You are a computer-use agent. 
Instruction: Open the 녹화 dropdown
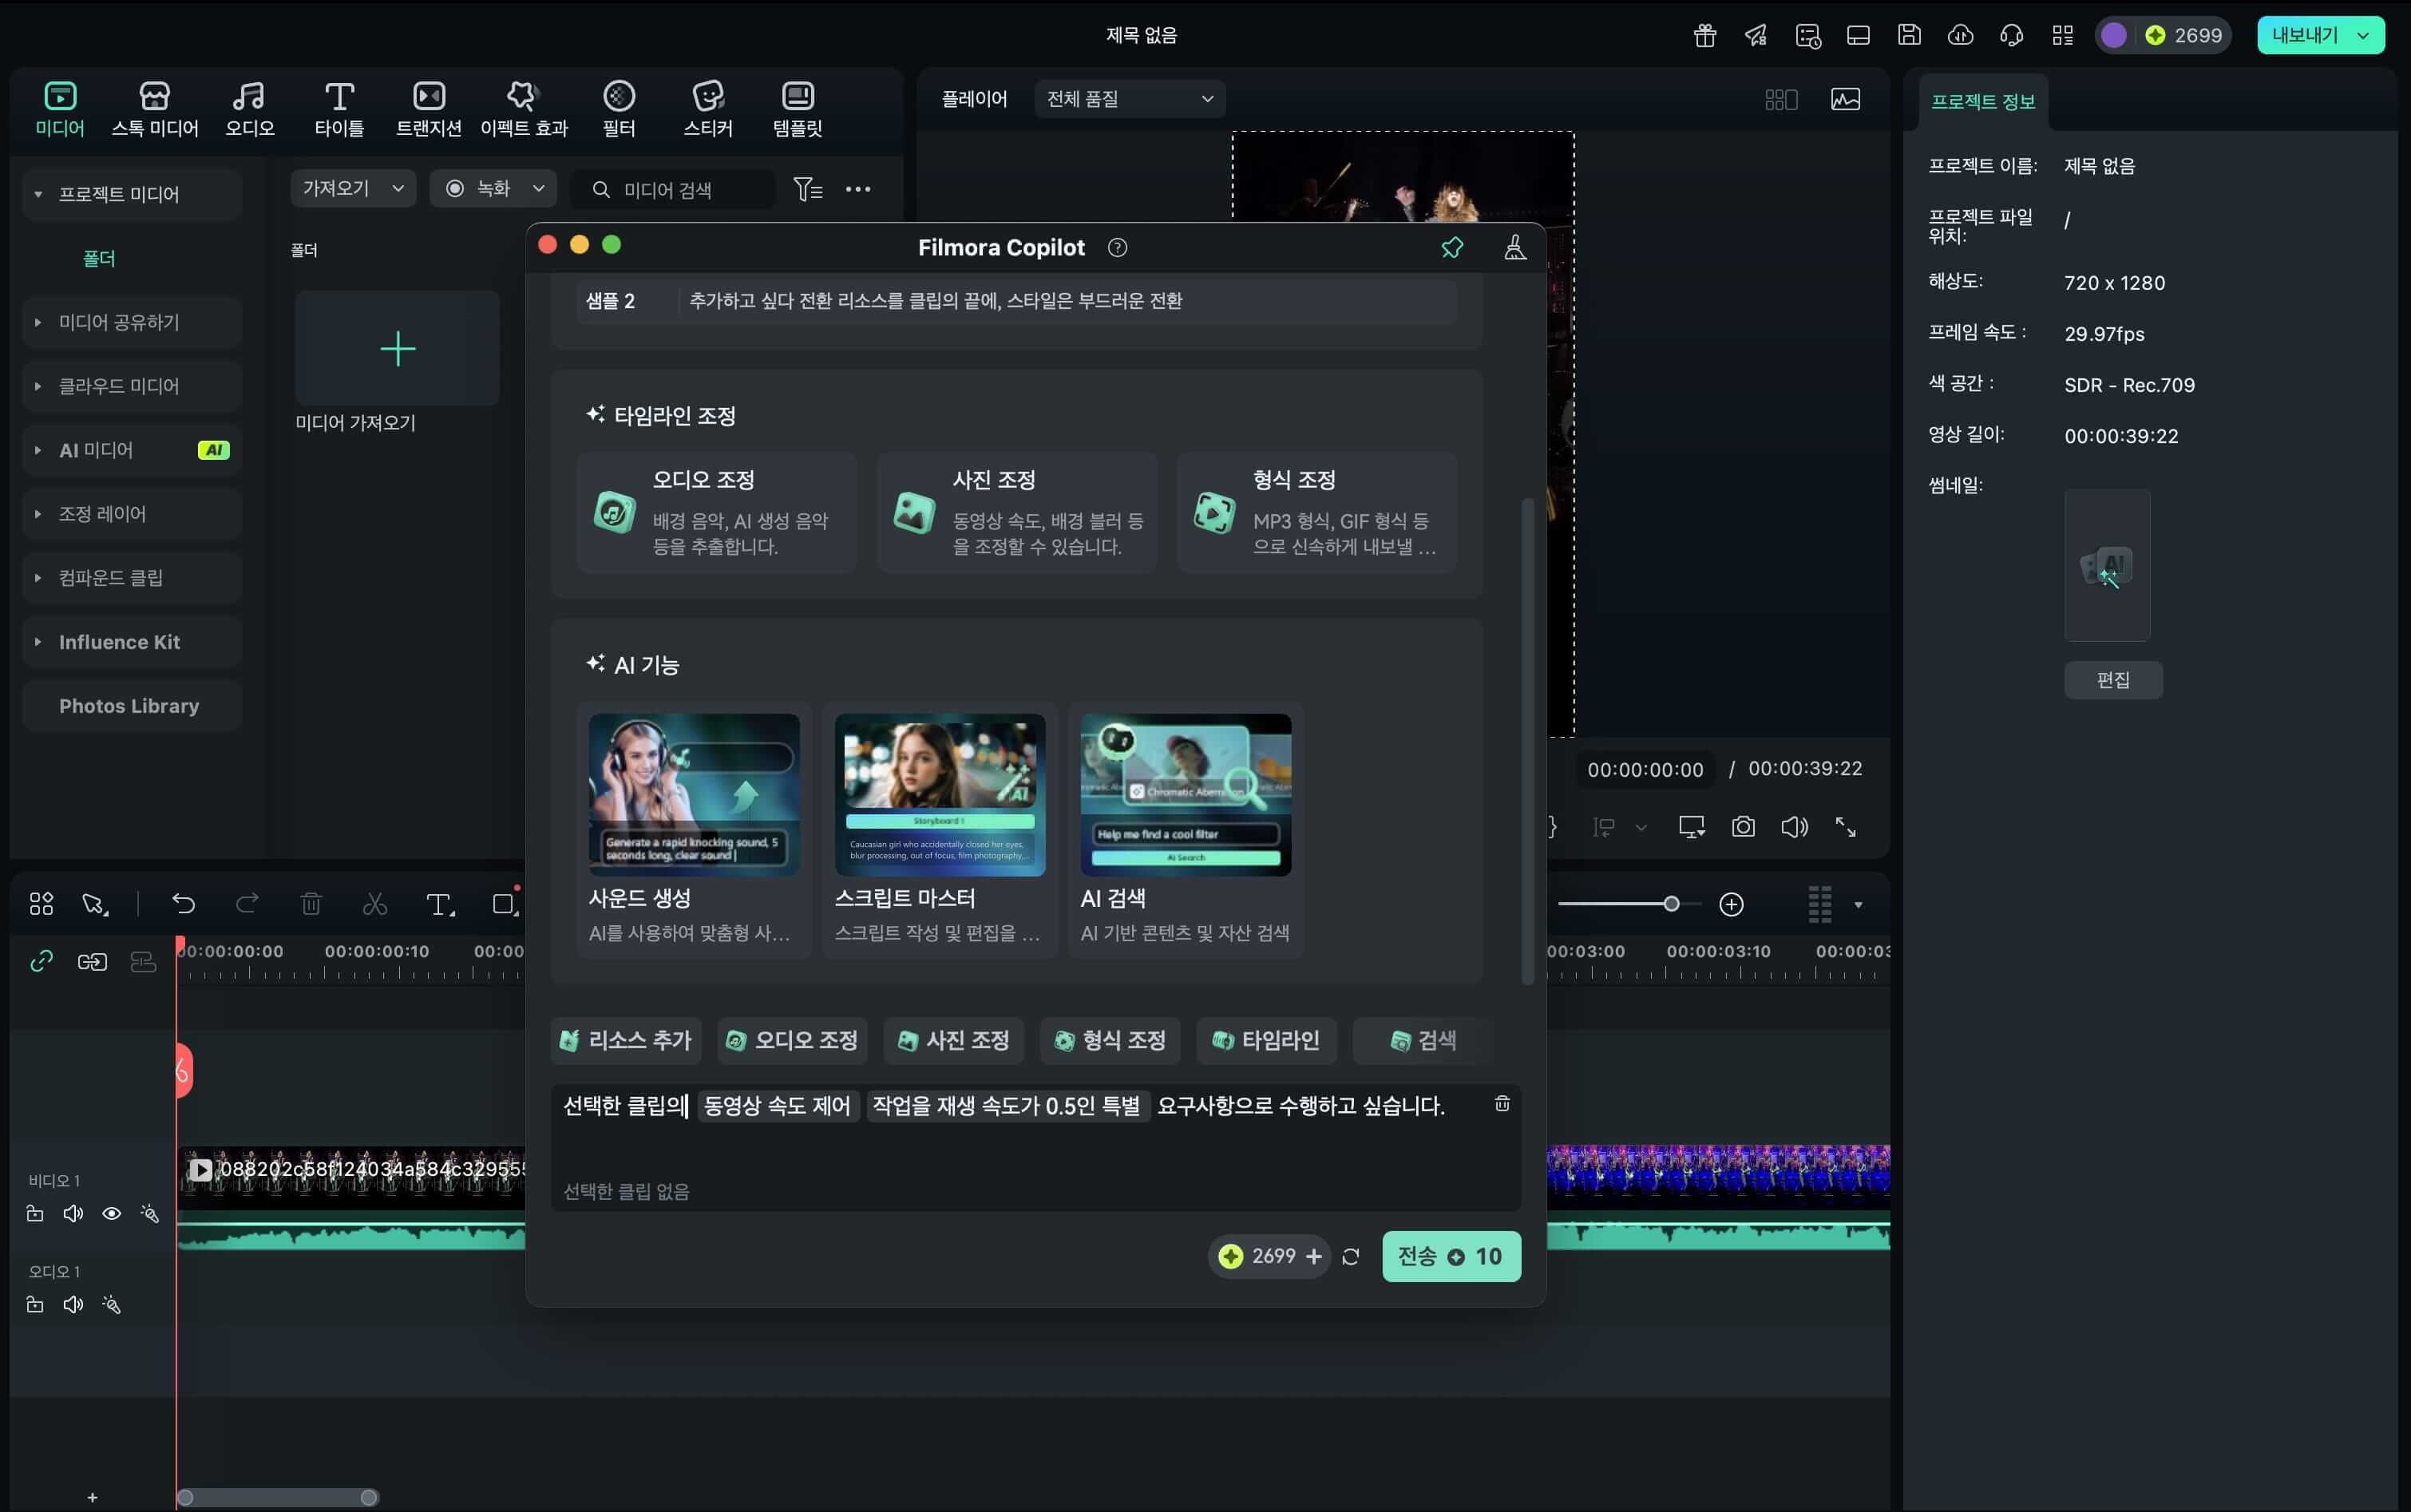click(493, 188)
